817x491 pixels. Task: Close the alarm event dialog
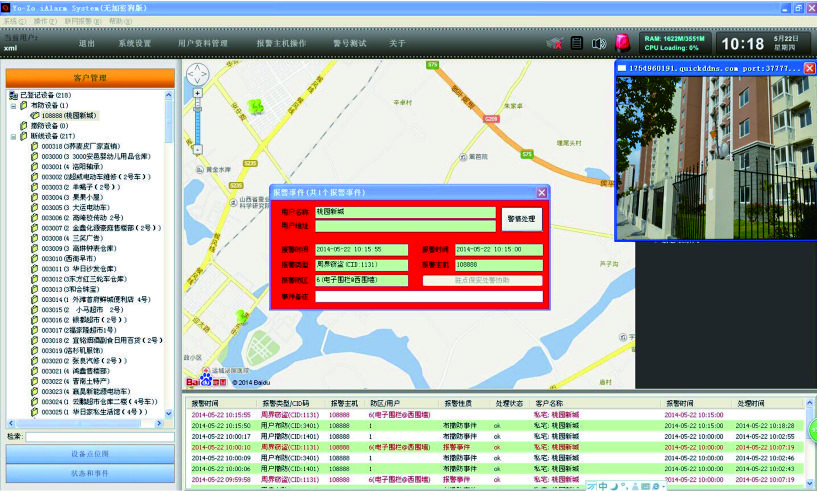pyautogui.click(x=541, y=192)
